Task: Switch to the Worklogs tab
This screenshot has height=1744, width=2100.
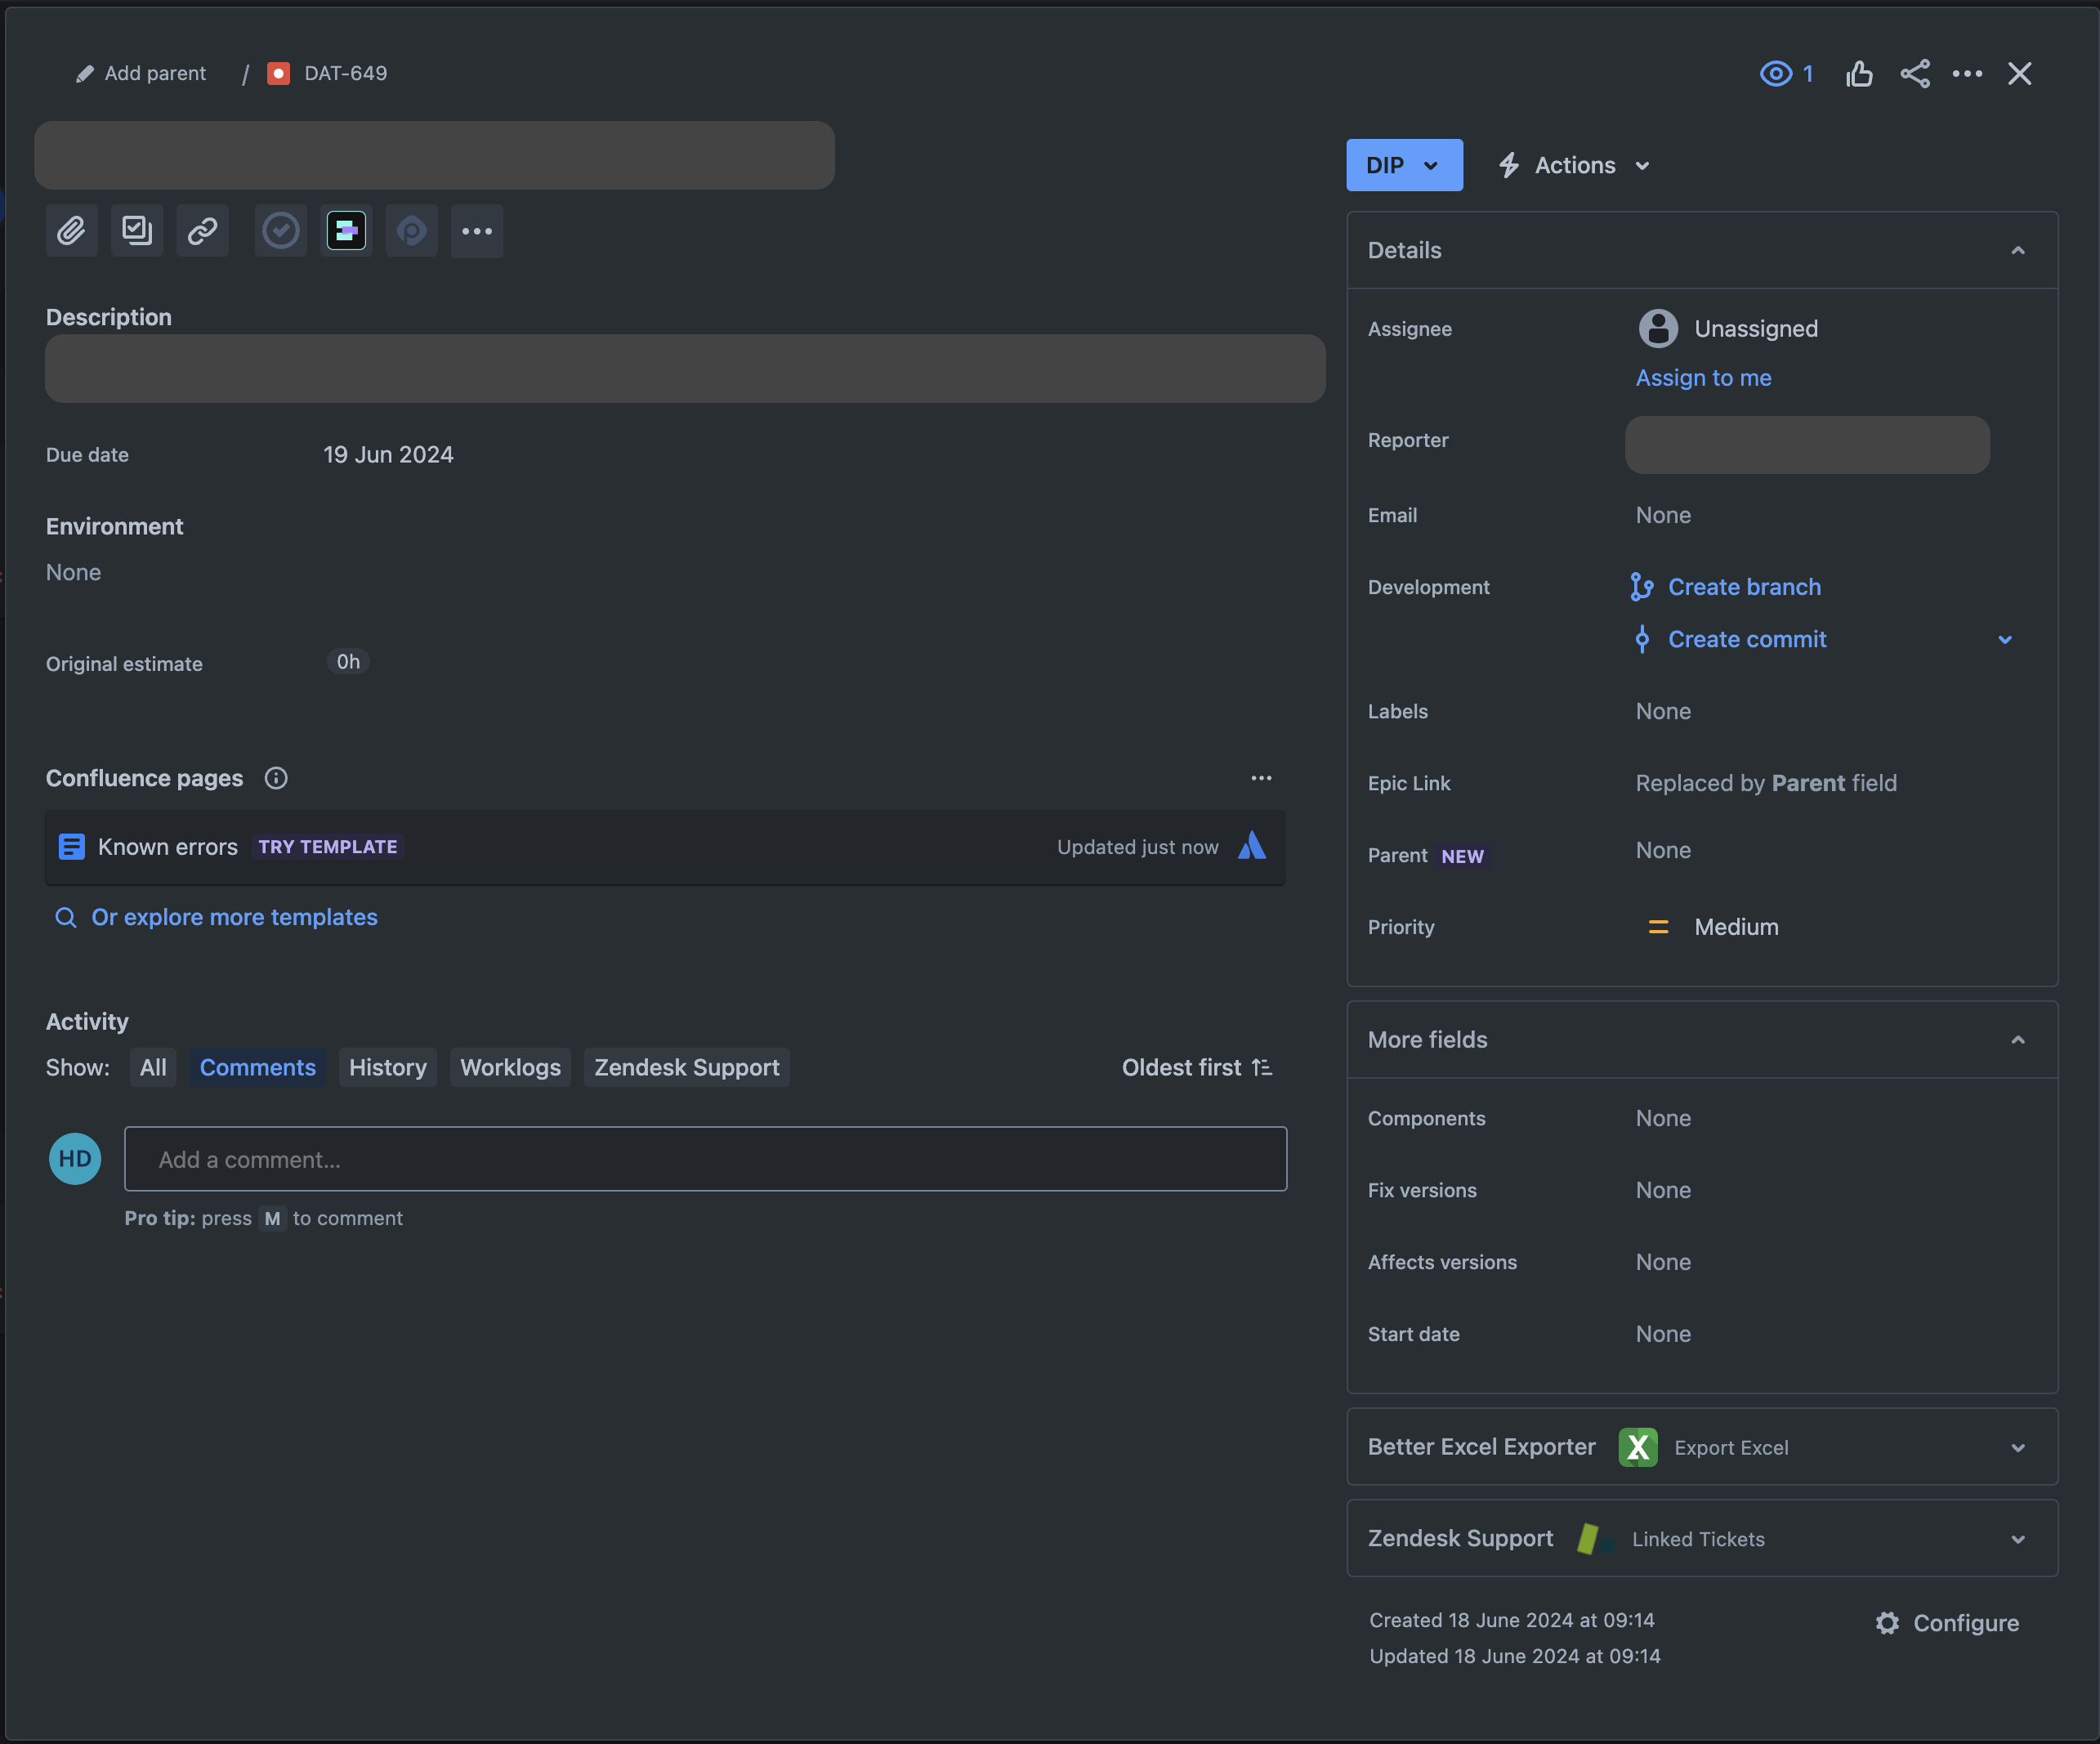Action: click(x=510, y=1067)
